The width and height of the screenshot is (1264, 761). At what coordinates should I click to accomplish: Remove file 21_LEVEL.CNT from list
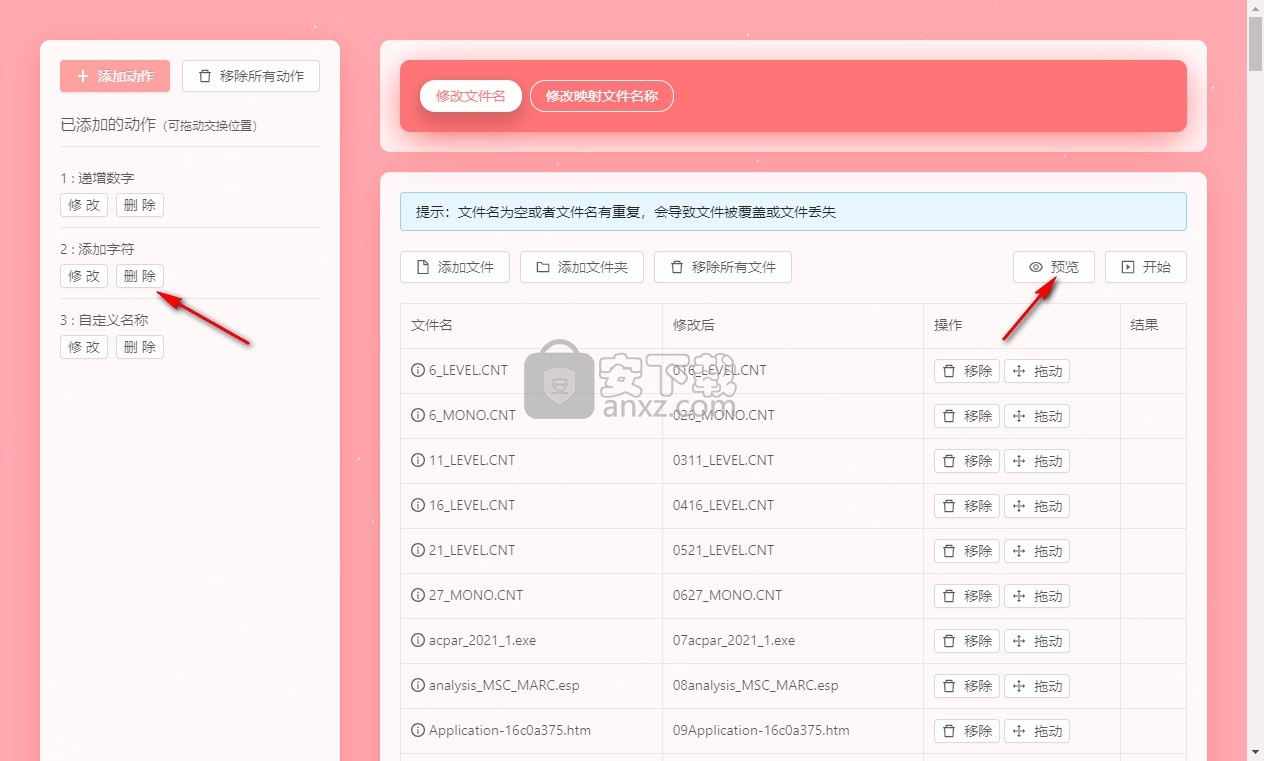click(967, 551)
